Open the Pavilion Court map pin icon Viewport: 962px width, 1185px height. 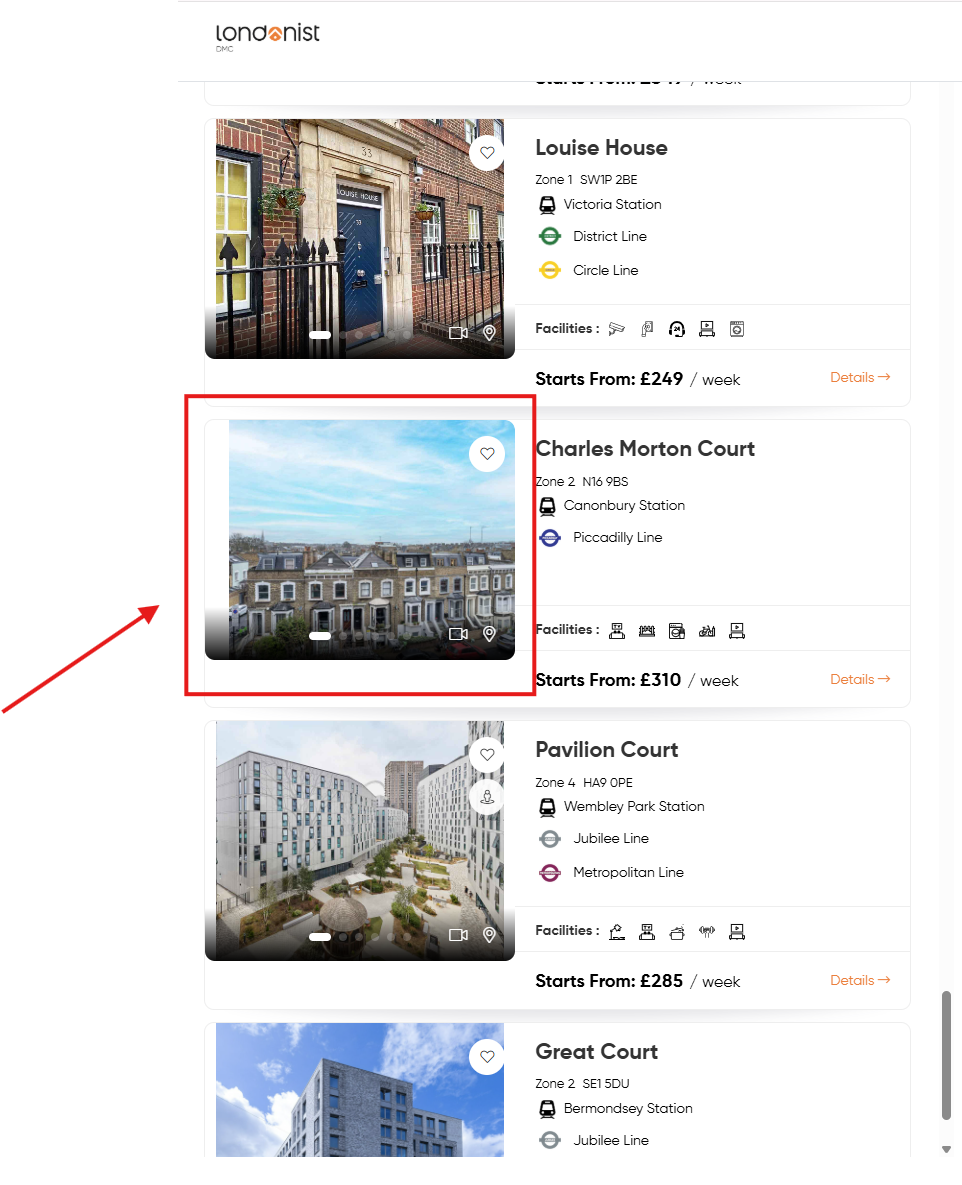[x=490, y=935]
